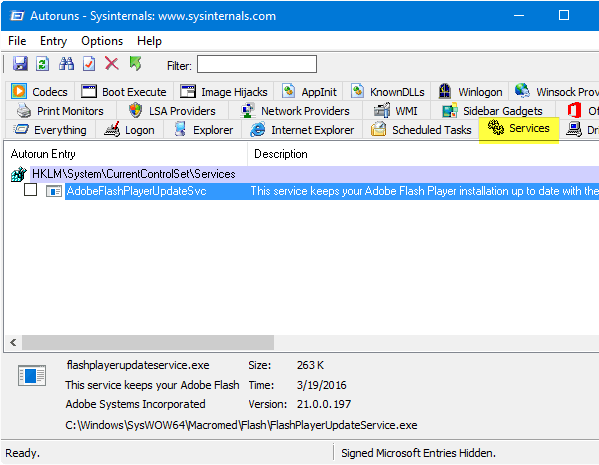The width and height of the screenshot is (599, 465).
Task: Click the Description column header
Action: coord(423,154)
